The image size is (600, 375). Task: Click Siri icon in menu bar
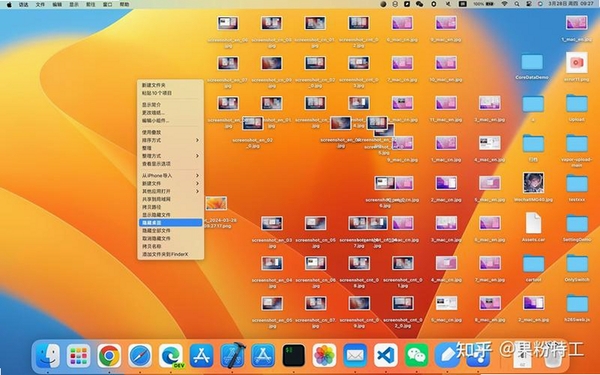(x=540, y=4)
